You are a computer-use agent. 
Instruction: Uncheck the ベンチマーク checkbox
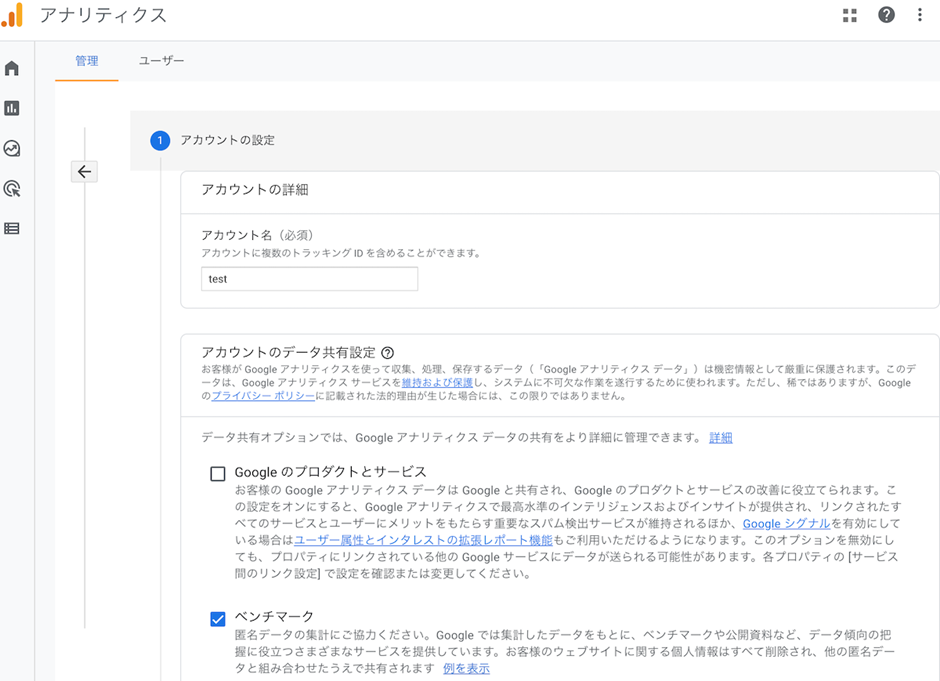coord(218,619)
